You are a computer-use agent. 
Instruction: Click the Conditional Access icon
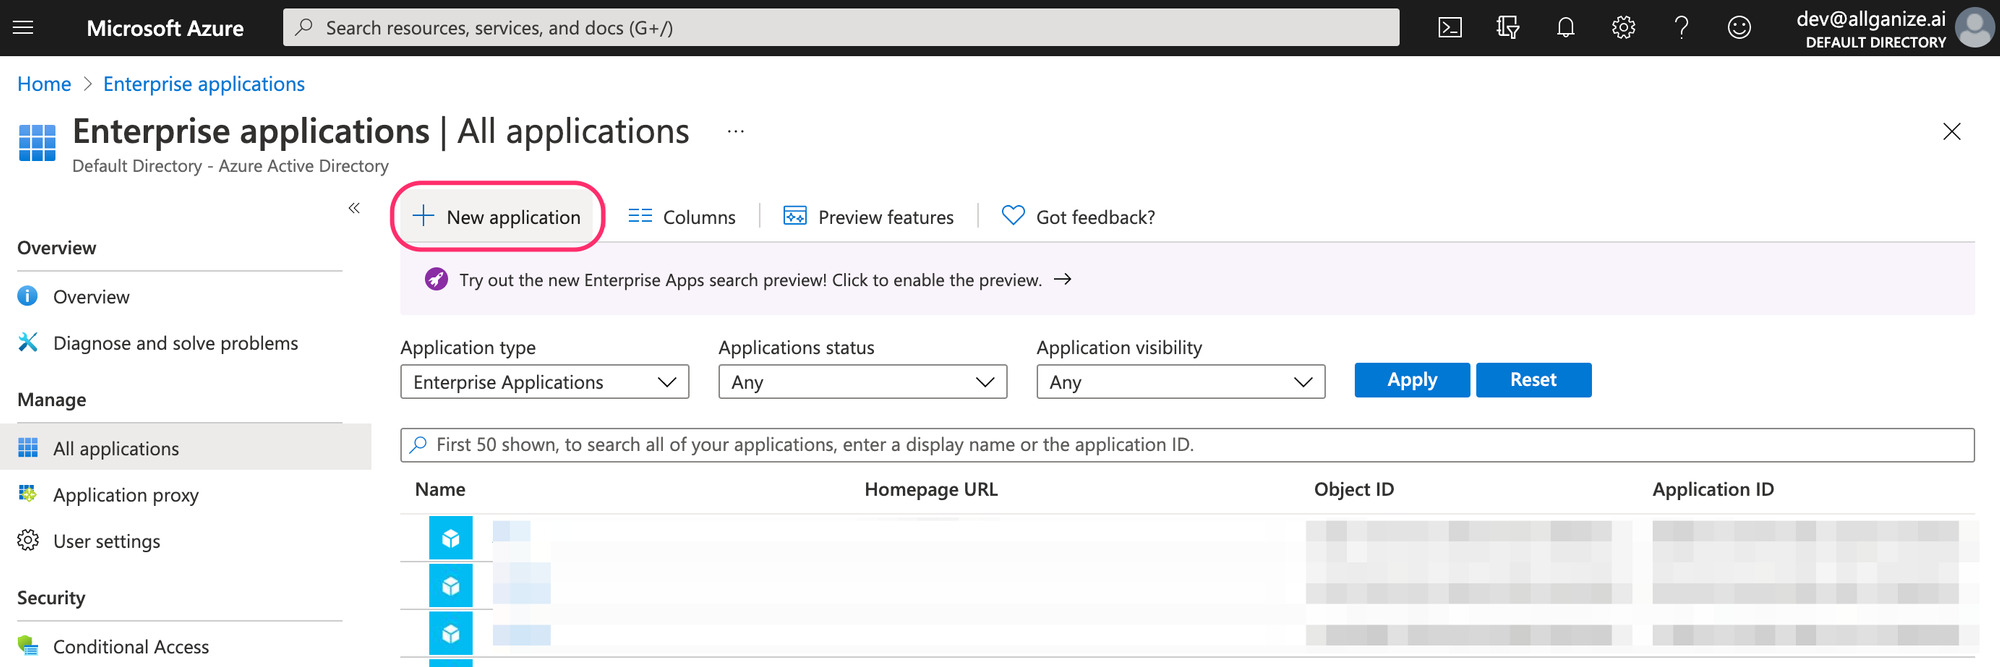click(28, 646)
